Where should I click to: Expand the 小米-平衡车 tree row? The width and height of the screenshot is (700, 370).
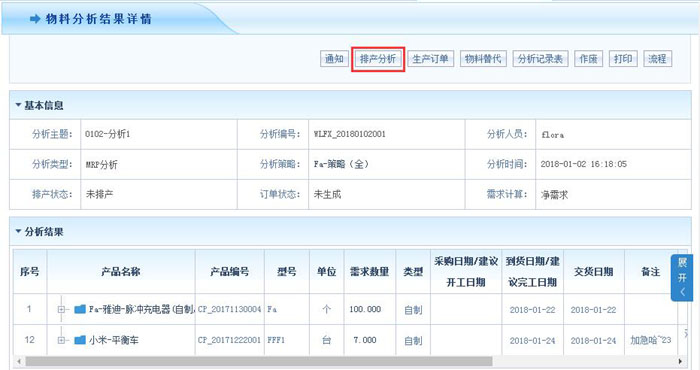61,340
